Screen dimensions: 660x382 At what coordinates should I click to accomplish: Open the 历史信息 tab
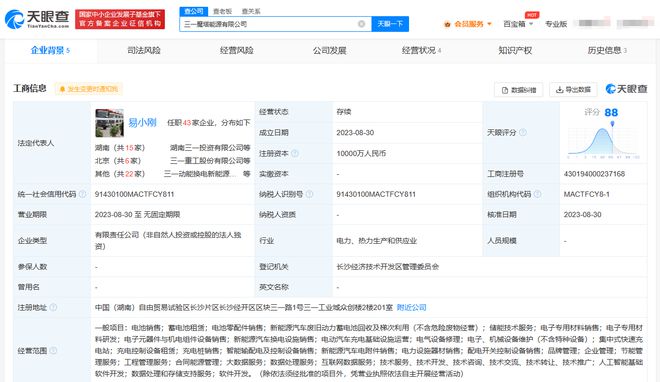pyautogui.click(x=607, y=50)
